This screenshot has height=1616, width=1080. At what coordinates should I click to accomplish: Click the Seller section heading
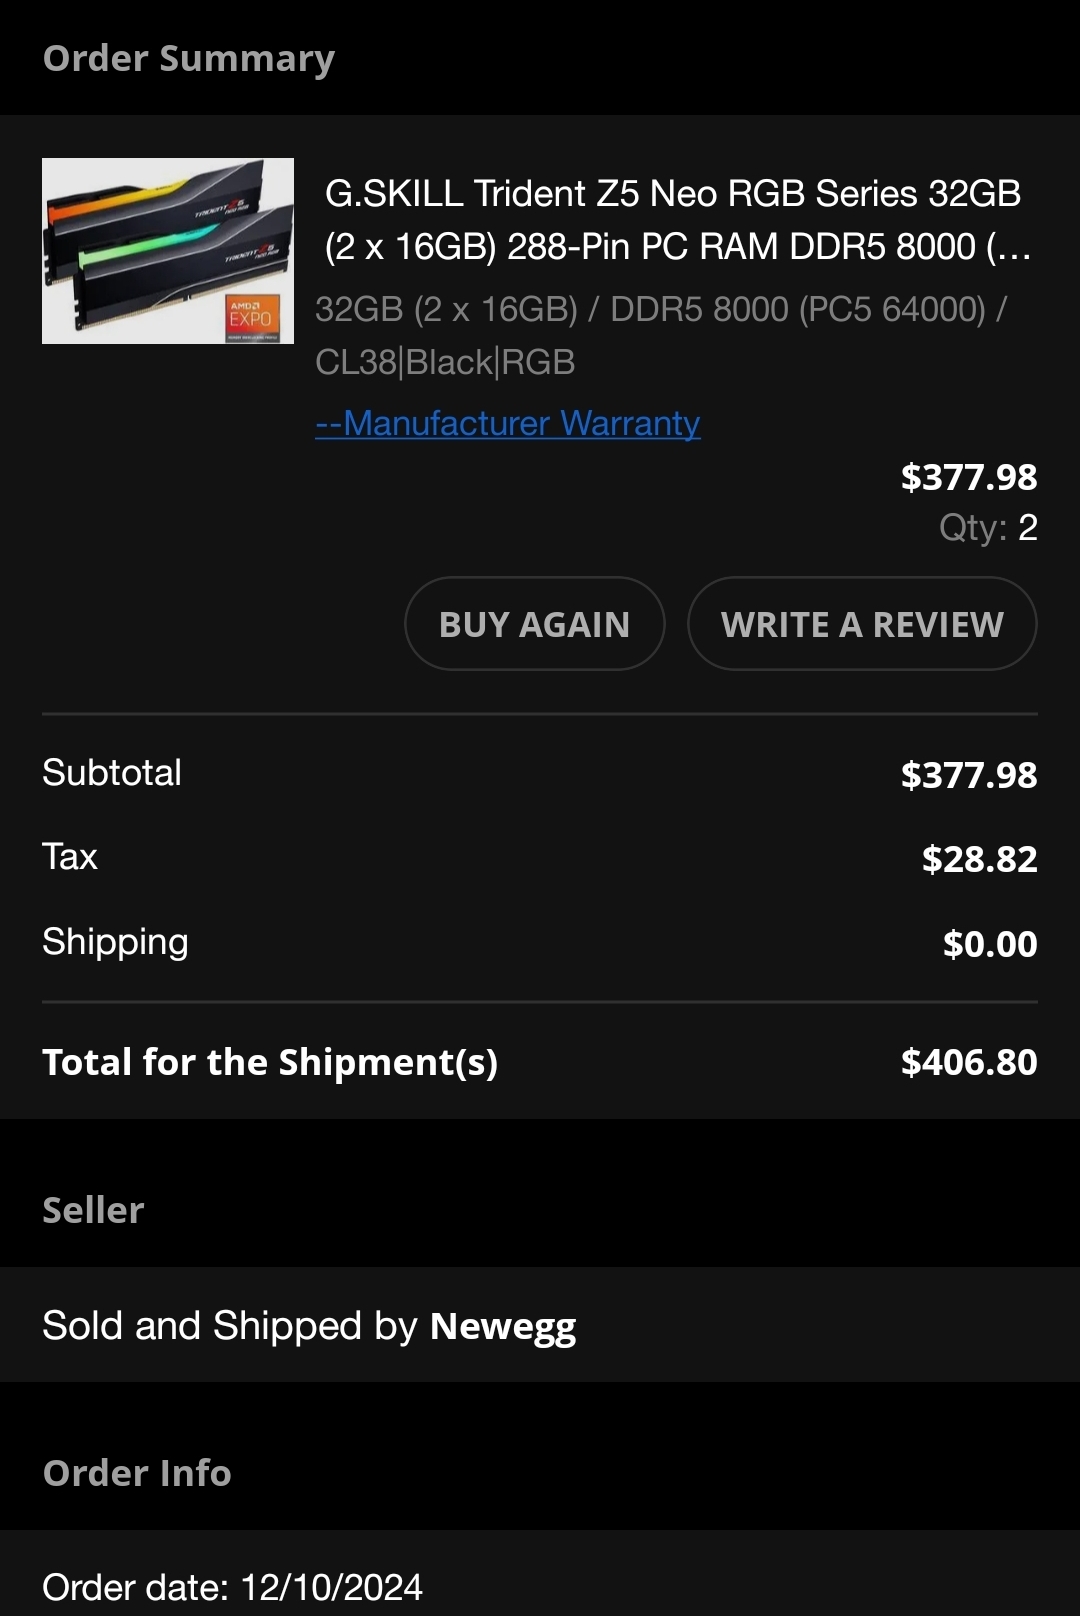pyautogui.click(x=93, y=1210)
